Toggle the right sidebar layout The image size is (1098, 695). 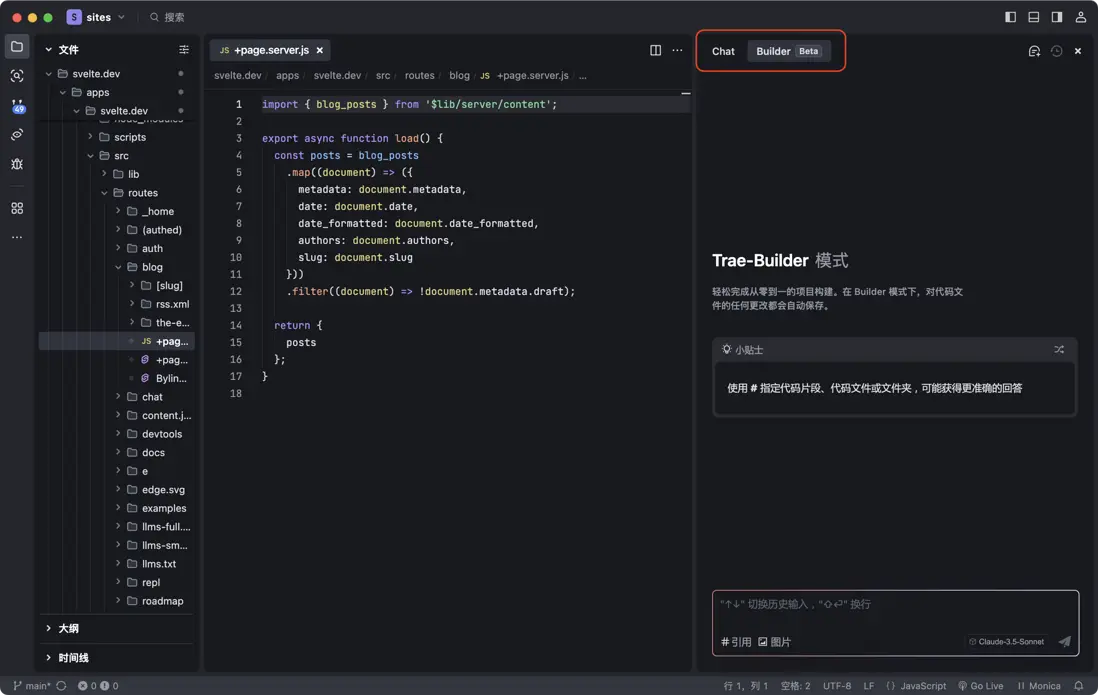(x=1056, y=17)
